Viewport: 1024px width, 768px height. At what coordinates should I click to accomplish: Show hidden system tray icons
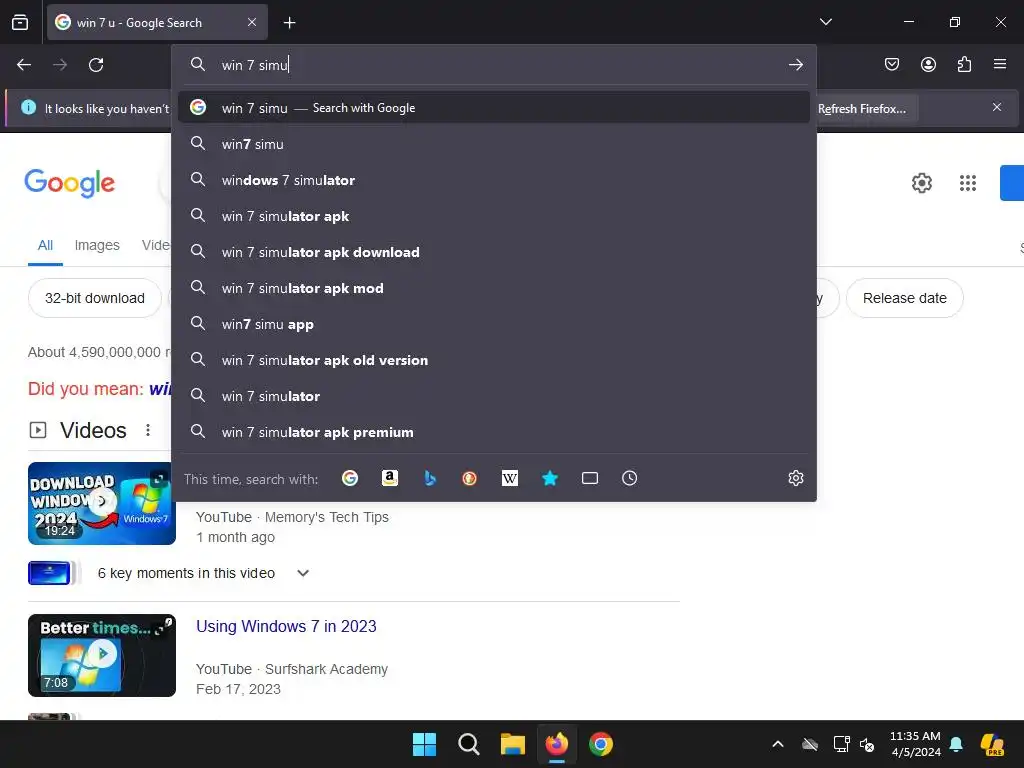(777, 744)
